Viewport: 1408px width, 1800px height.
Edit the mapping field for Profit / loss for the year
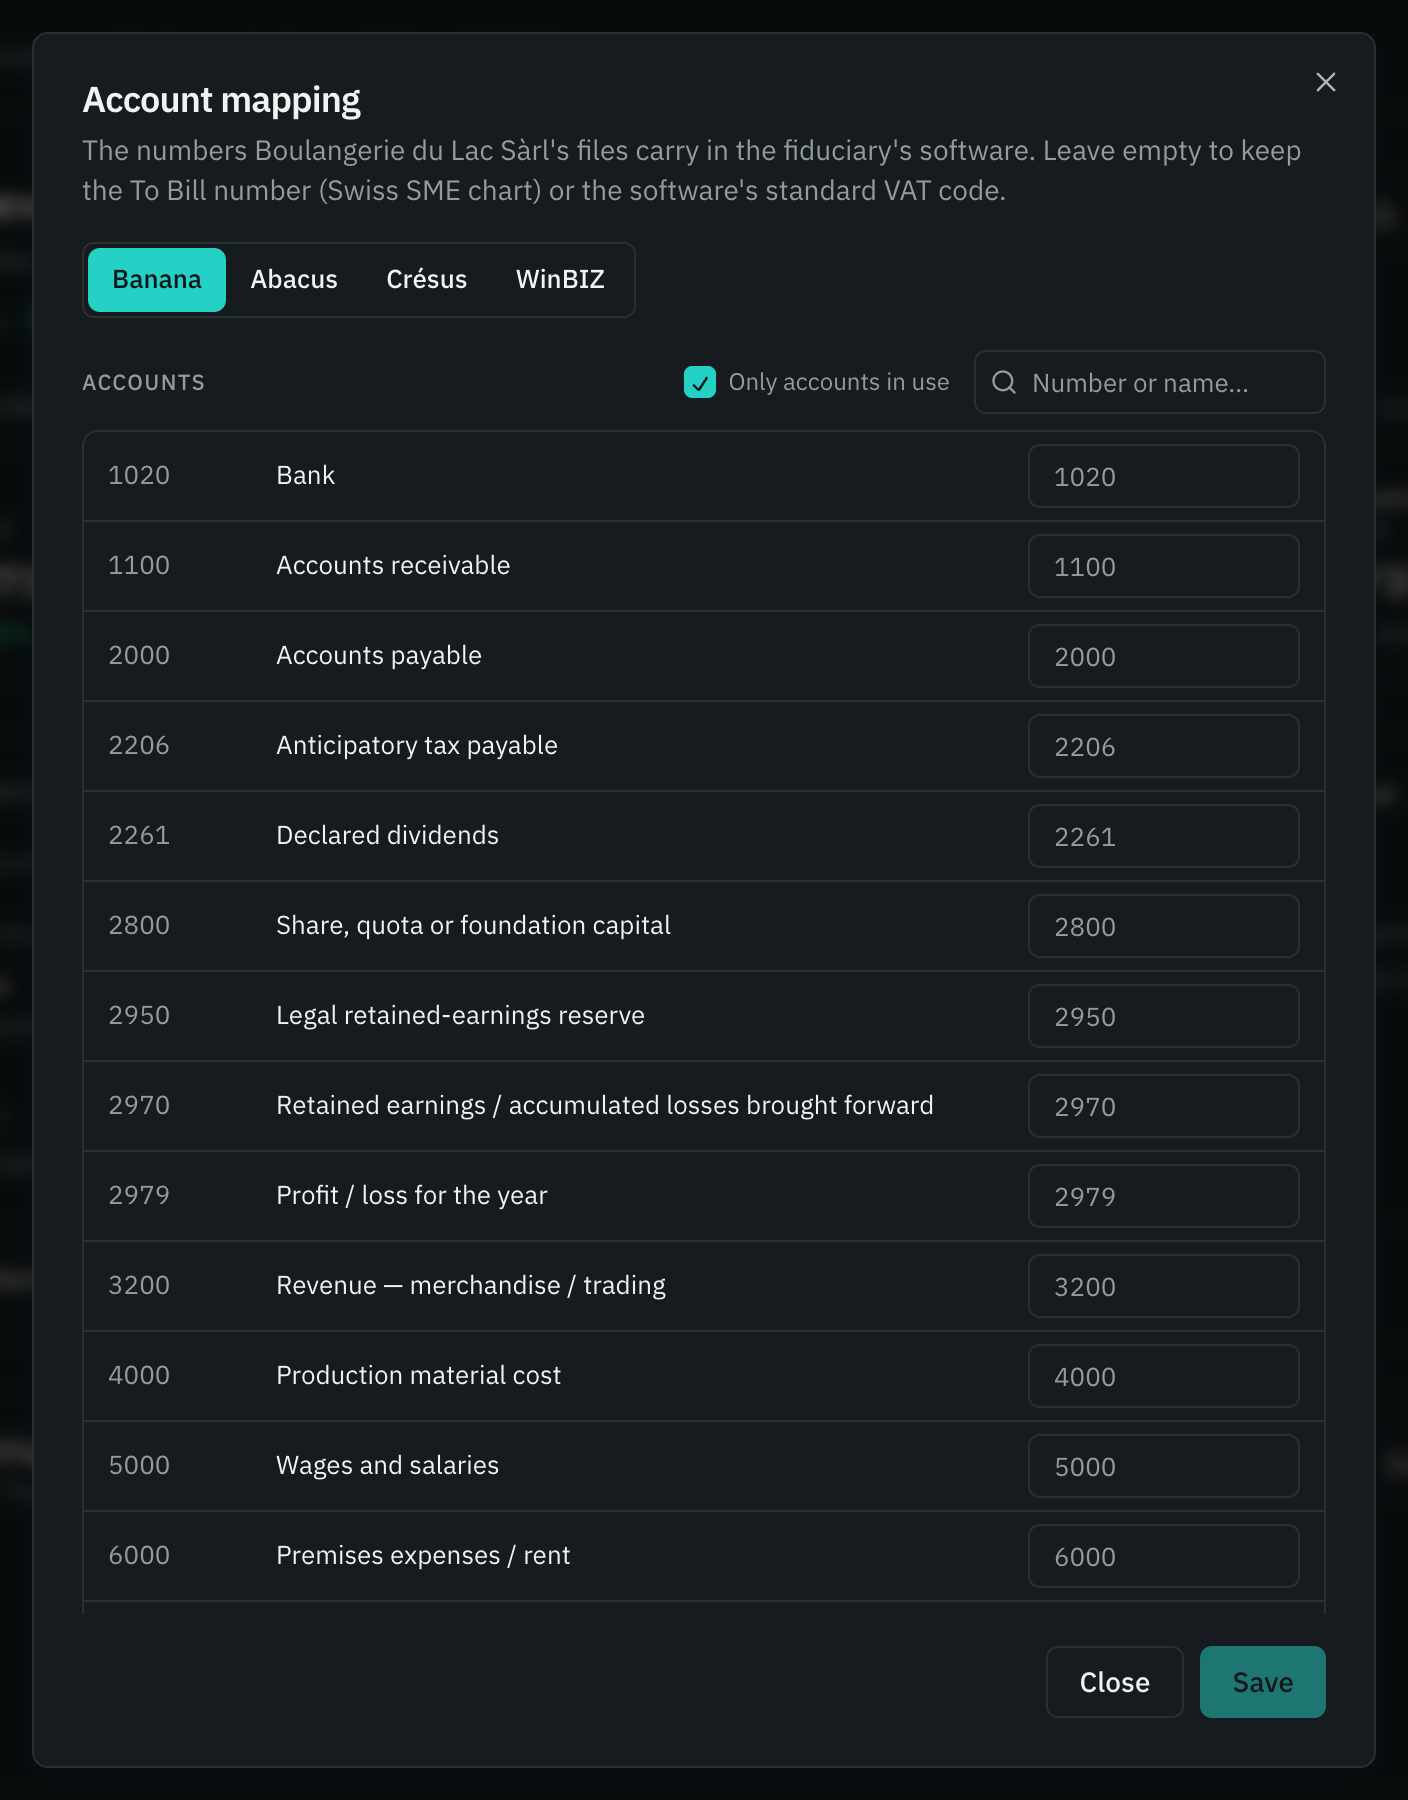point(1164,1196)
